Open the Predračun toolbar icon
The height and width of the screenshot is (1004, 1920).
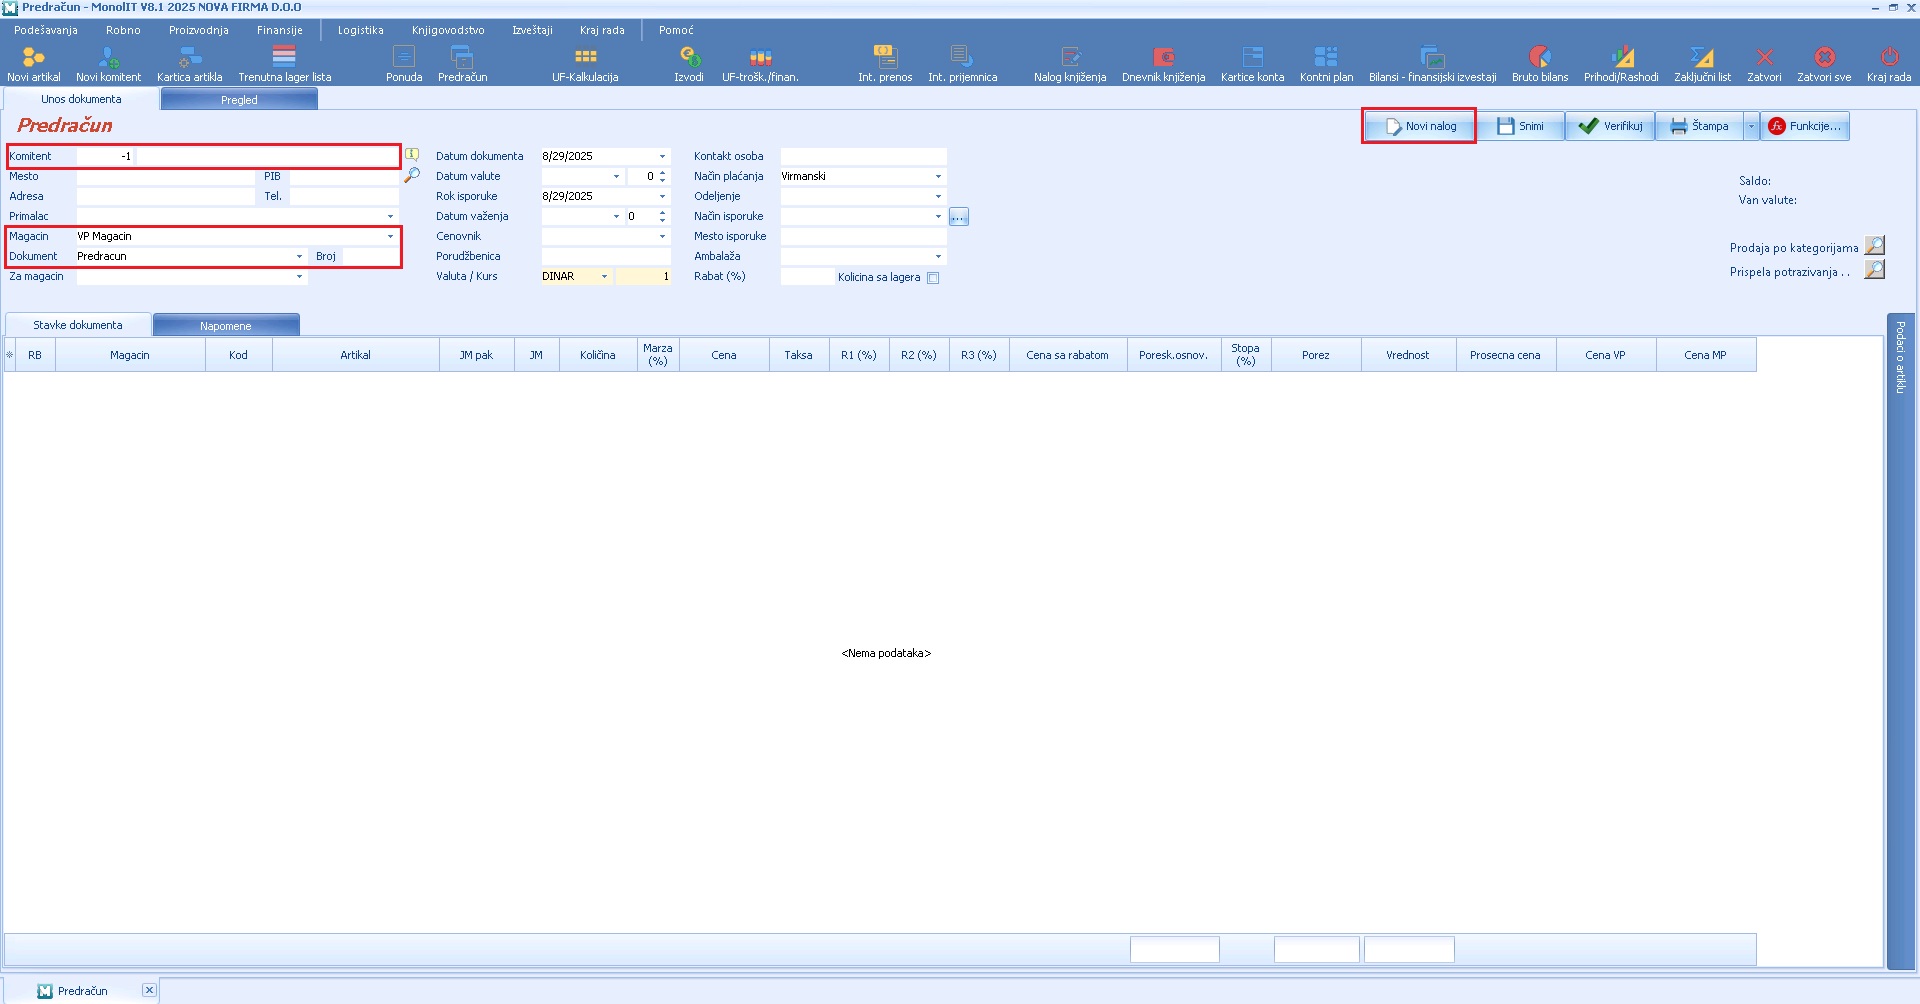462,63
